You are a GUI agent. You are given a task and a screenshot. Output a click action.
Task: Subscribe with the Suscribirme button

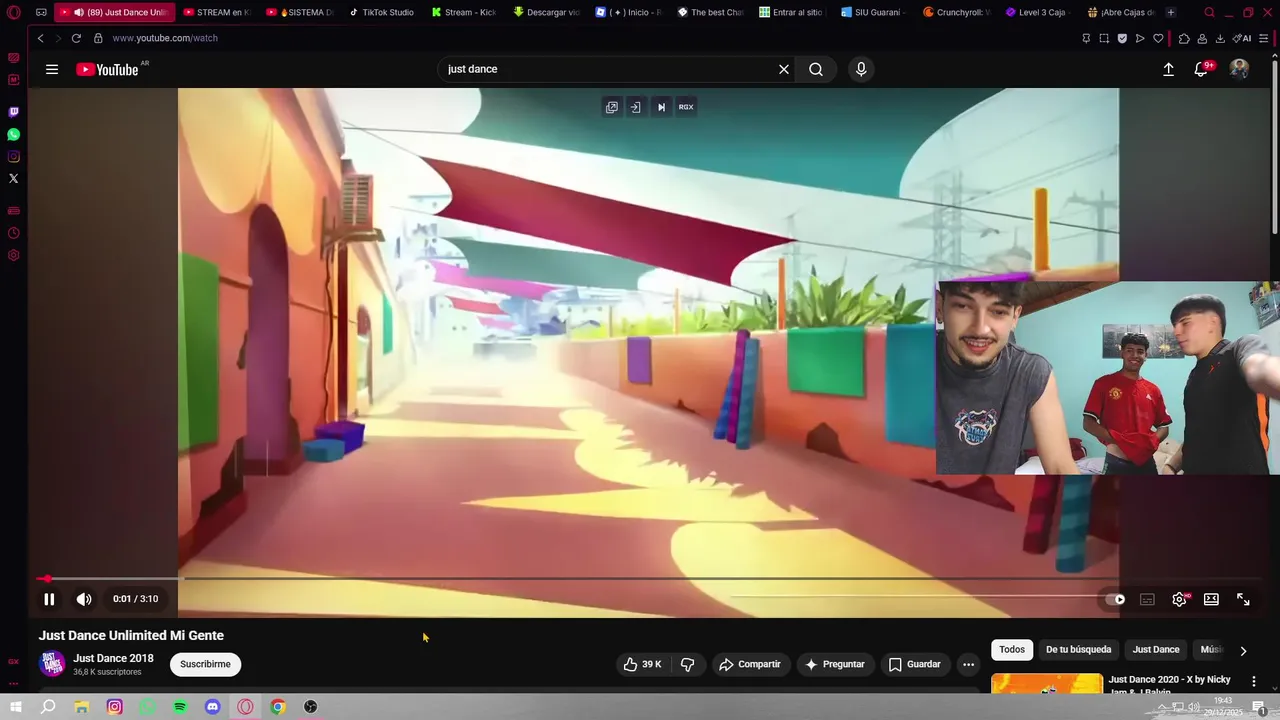point(205,664)
